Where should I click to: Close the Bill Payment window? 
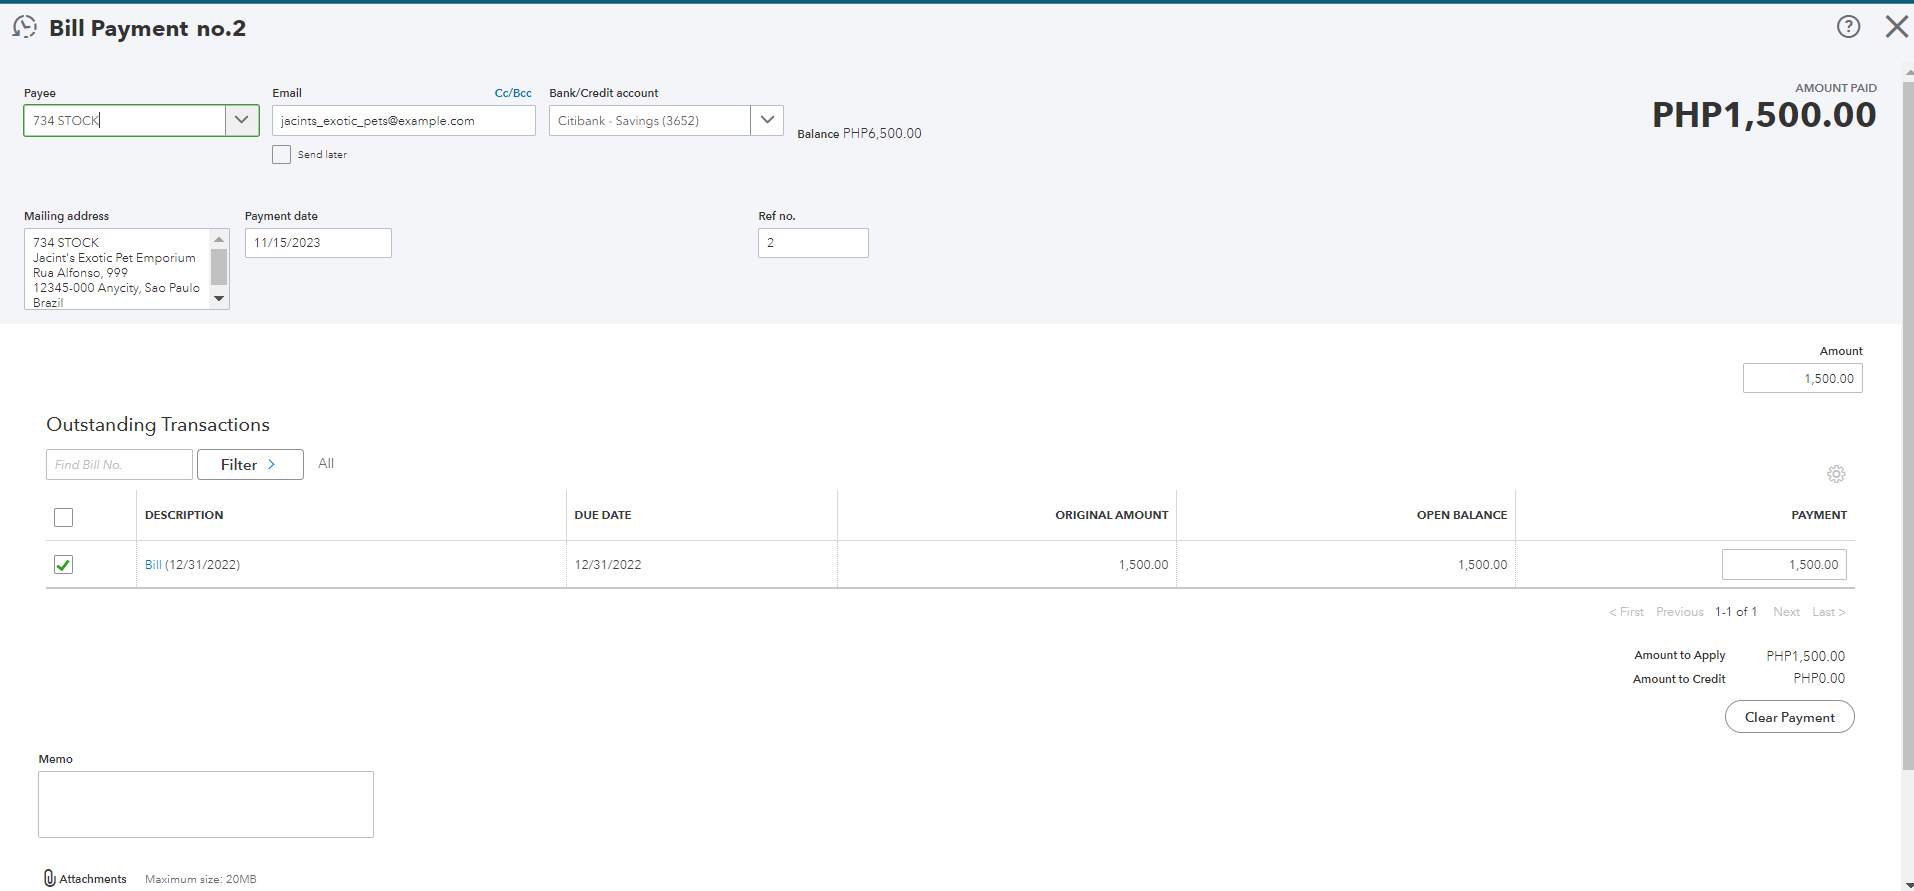click(1896, 27)
